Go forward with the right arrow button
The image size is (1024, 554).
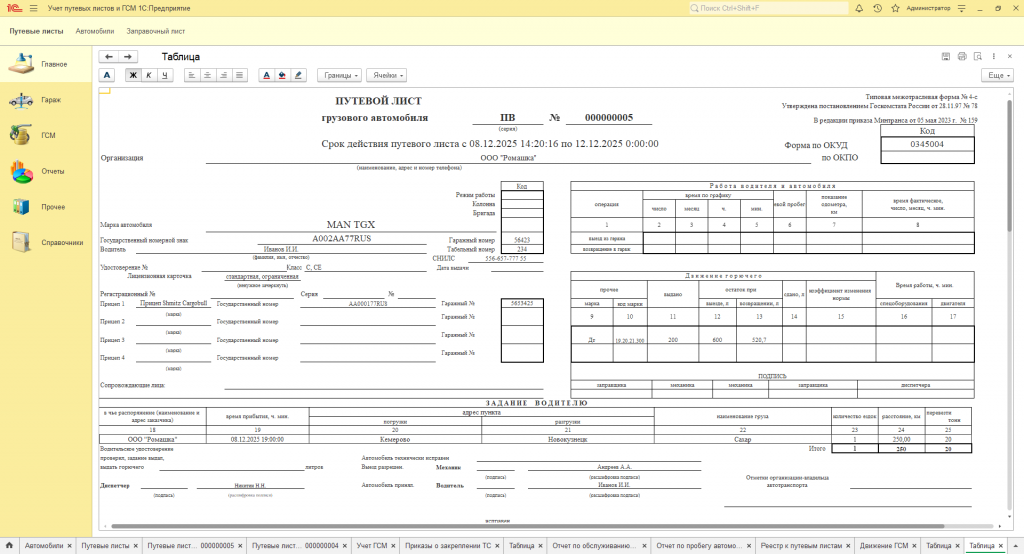coord(128,57)
